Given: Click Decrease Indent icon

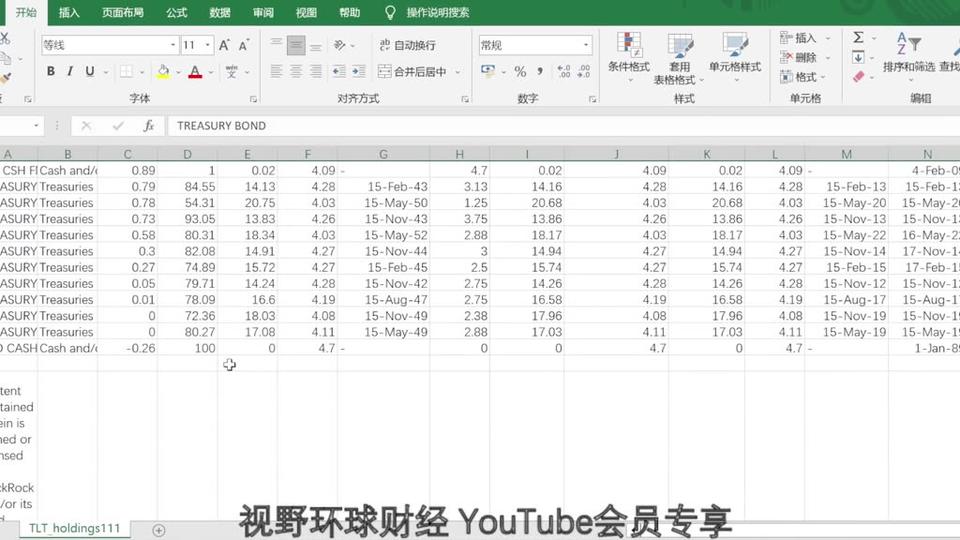Looking at the screenshot, I should 339,72.
